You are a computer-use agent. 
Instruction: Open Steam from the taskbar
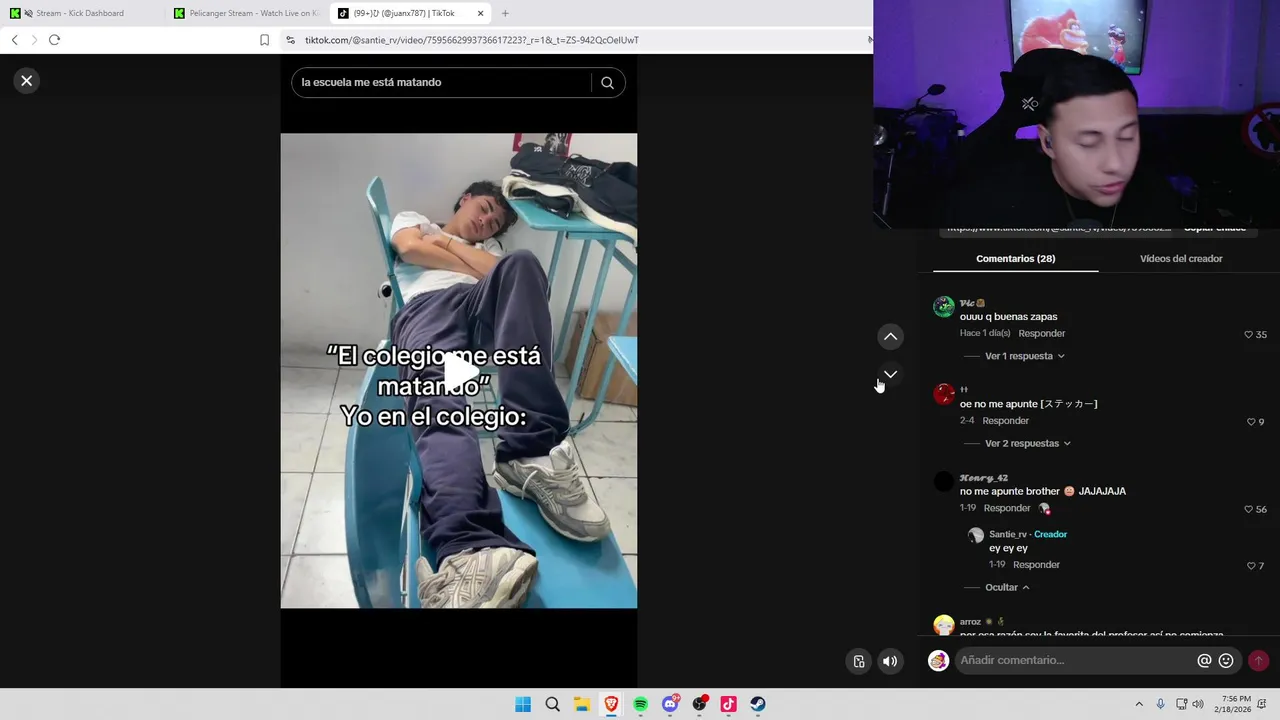(x=758, y=704)
